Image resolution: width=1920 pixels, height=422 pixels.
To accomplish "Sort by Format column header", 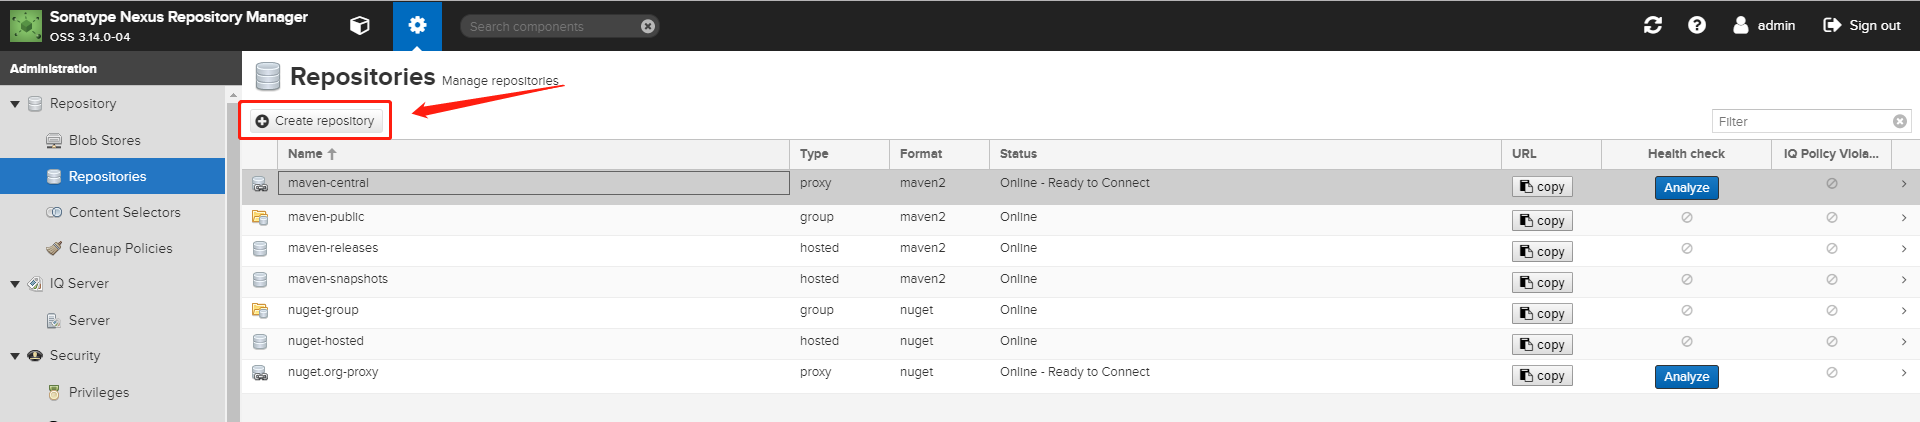I will pos(939,154).
